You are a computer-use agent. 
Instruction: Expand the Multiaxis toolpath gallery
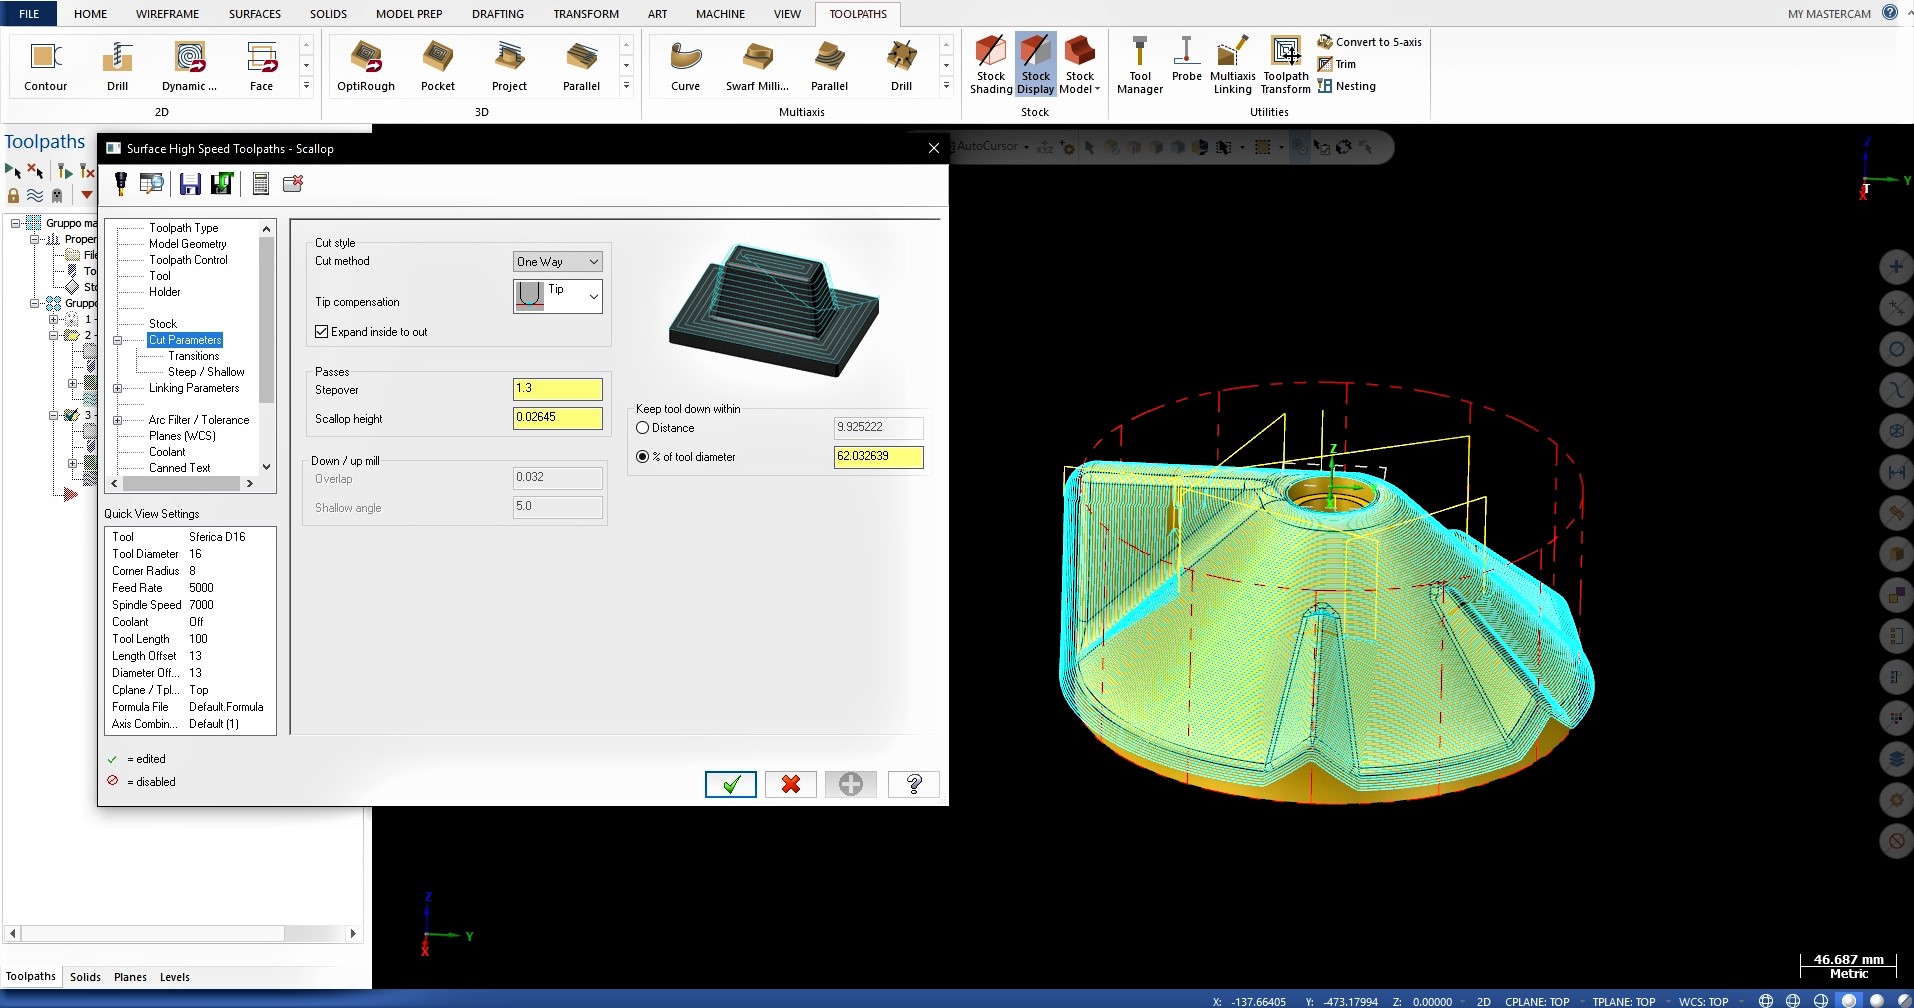pos(946,87)
